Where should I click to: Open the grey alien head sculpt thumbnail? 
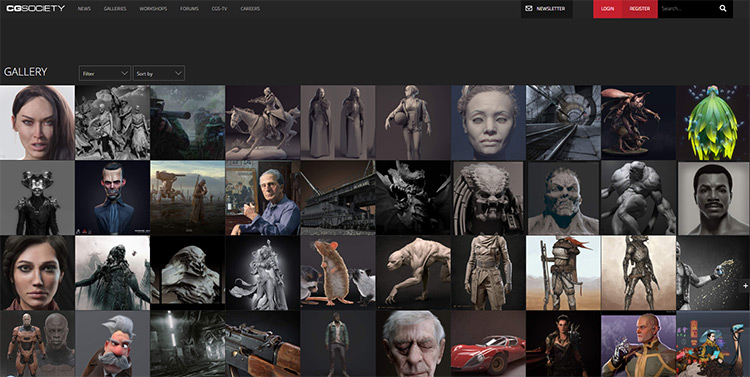coord(188,273)
